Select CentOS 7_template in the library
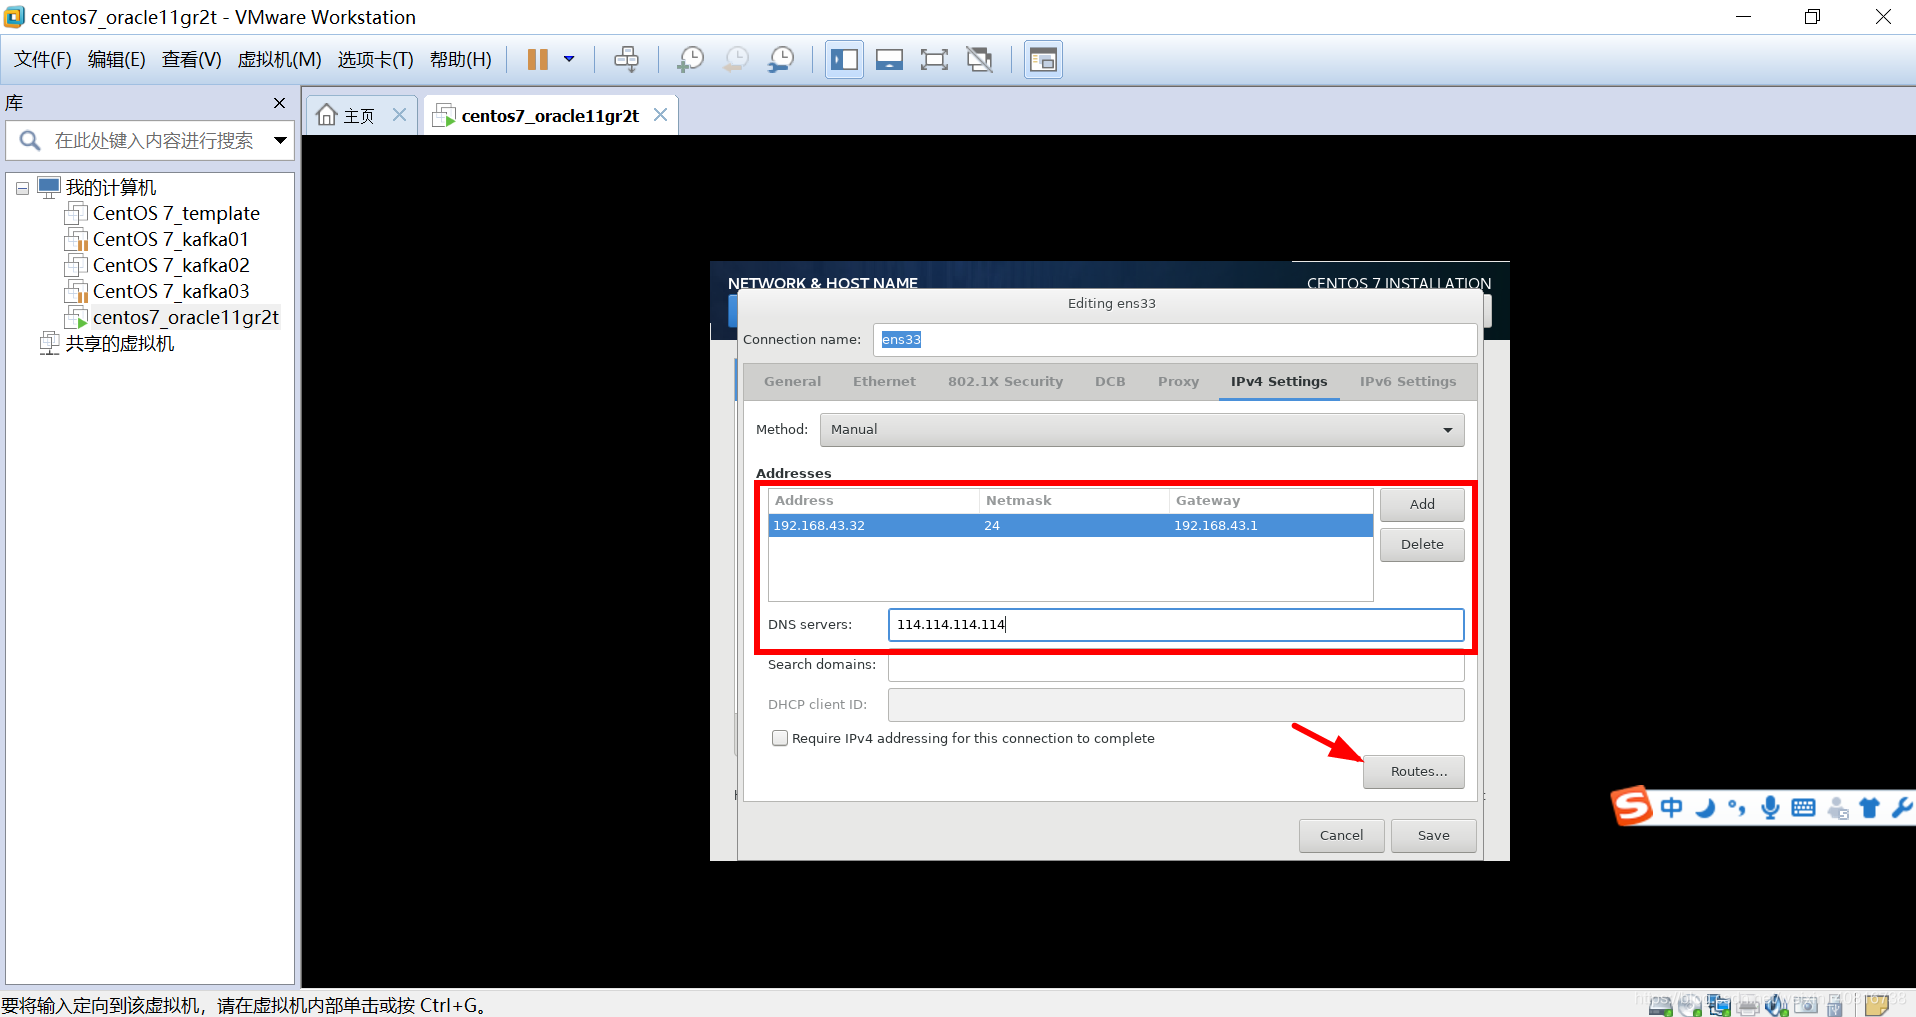1916x1017 pixels. (x=176, y=214)
